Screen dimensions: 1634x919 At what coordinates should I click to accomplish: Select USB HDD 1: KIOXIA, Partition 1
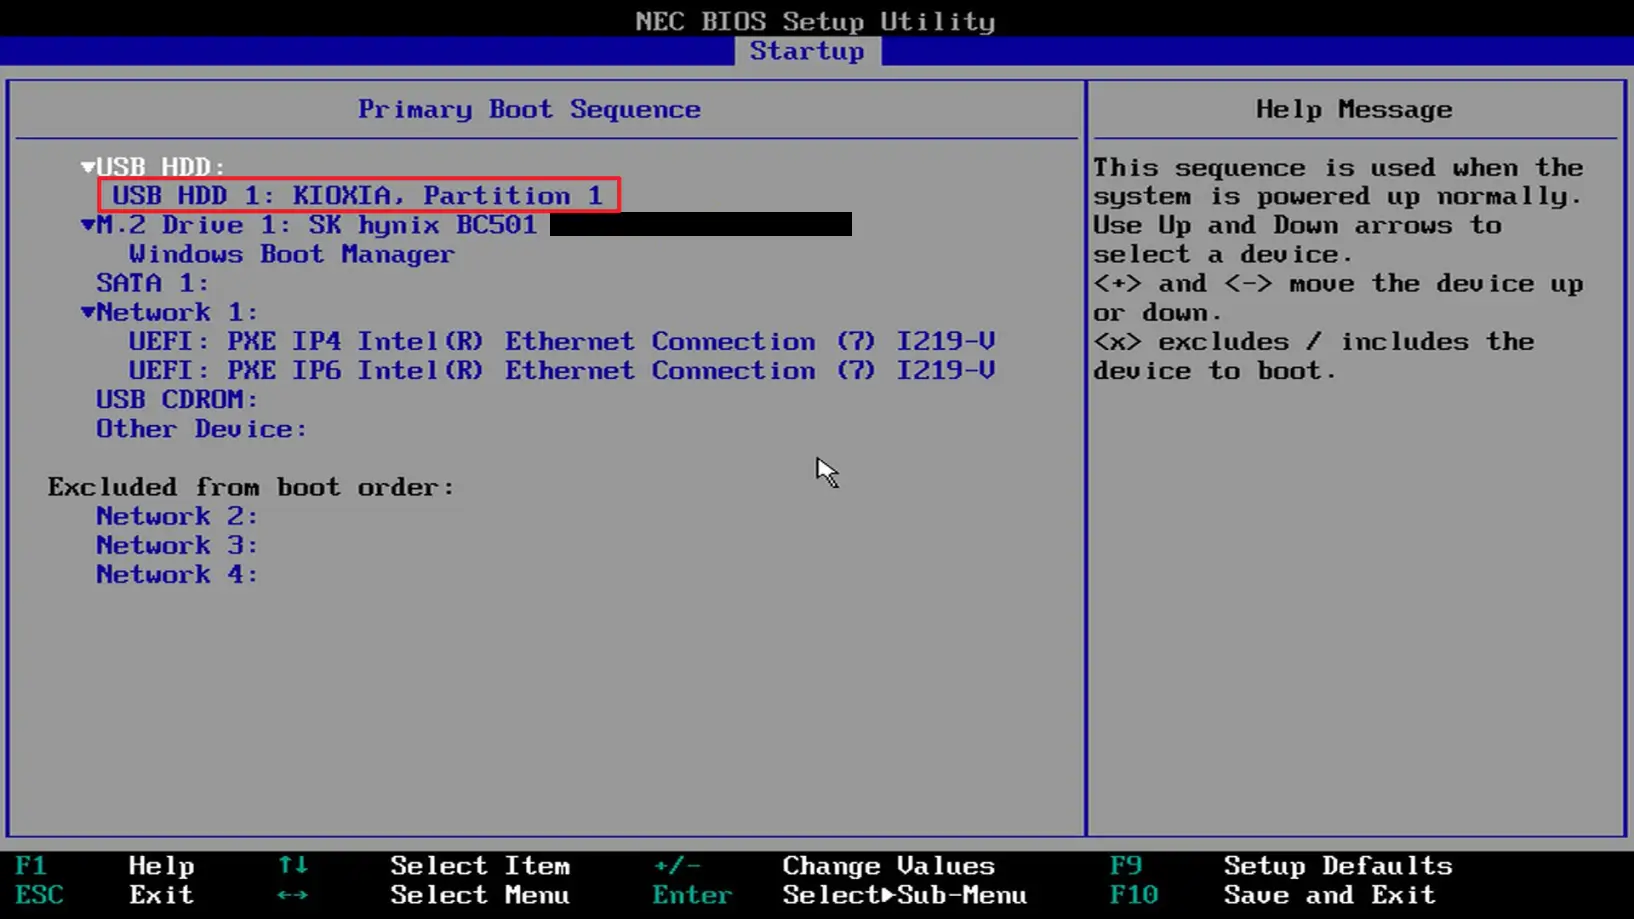point(358,196)
